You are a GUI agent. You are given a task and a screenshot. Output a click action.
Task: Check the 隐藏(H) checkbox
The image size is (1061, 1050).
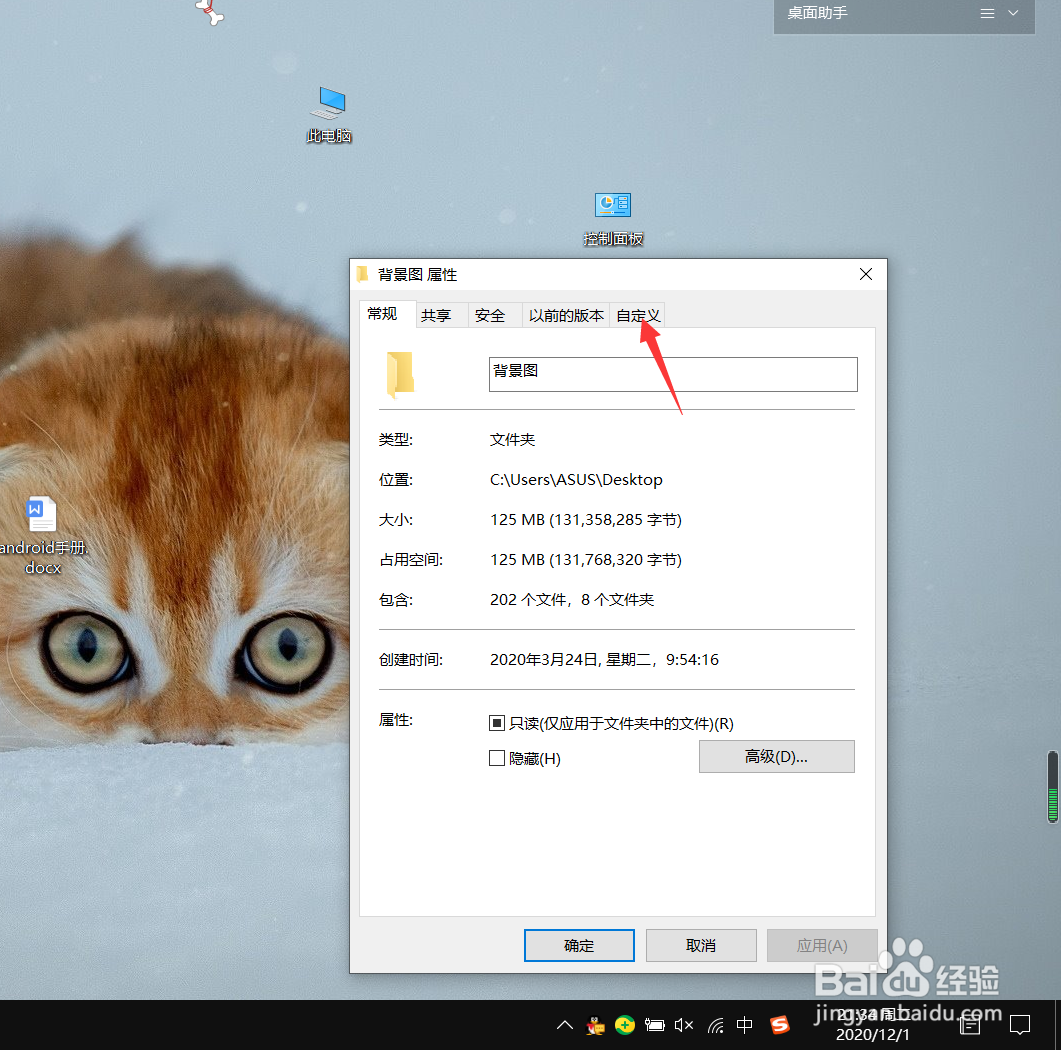tap(497, 758)
